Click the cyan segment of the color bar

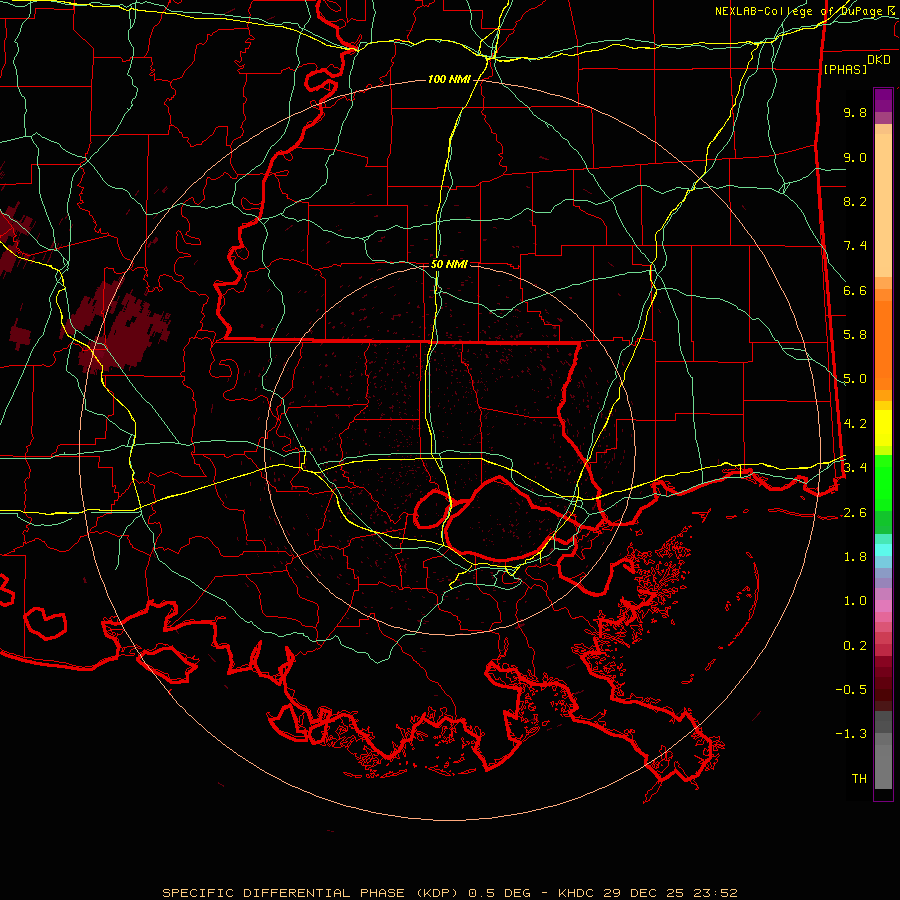(883, 550)
